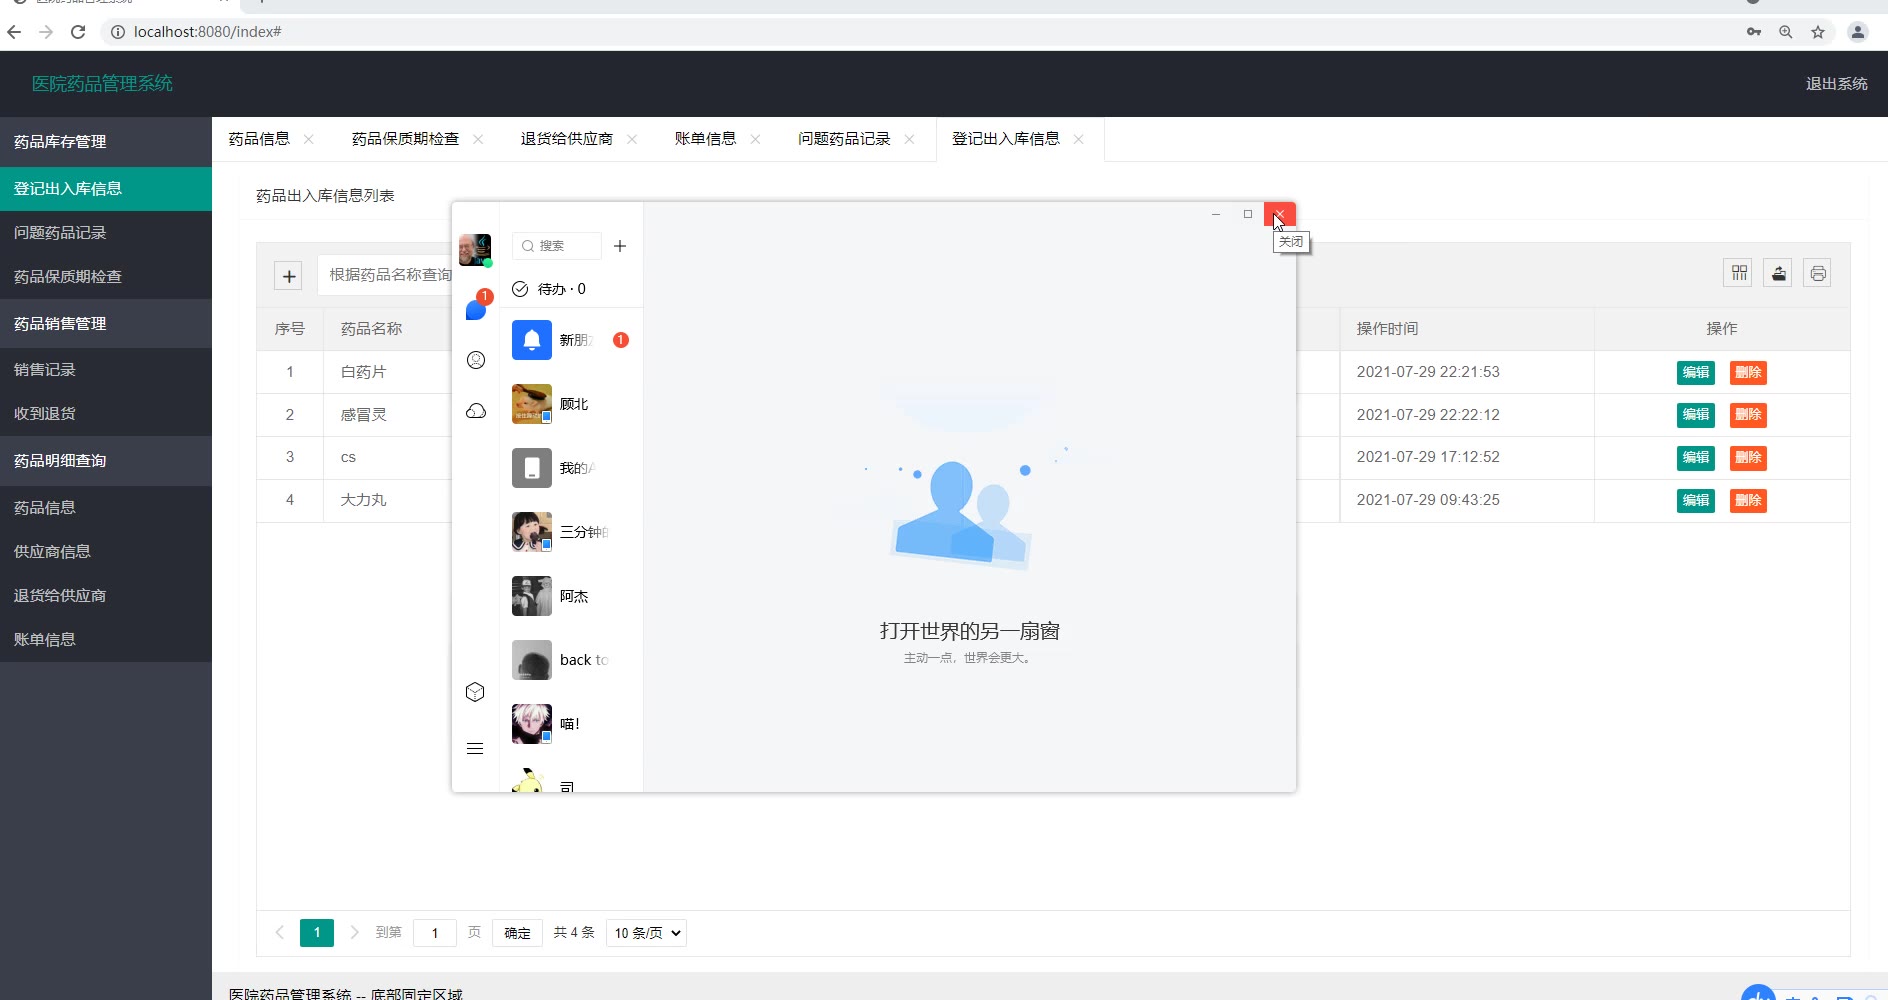Click 确定 pagination confirm button
This screenshot has width=1888, height=1000.
[x=517, y=933]
